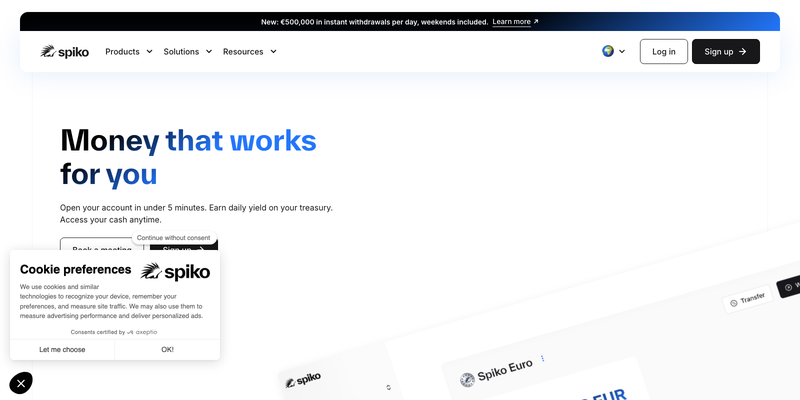Viewport: 800px width, 400px height.
Task: Close cookie widget with round X button
Action: (21, 383)
